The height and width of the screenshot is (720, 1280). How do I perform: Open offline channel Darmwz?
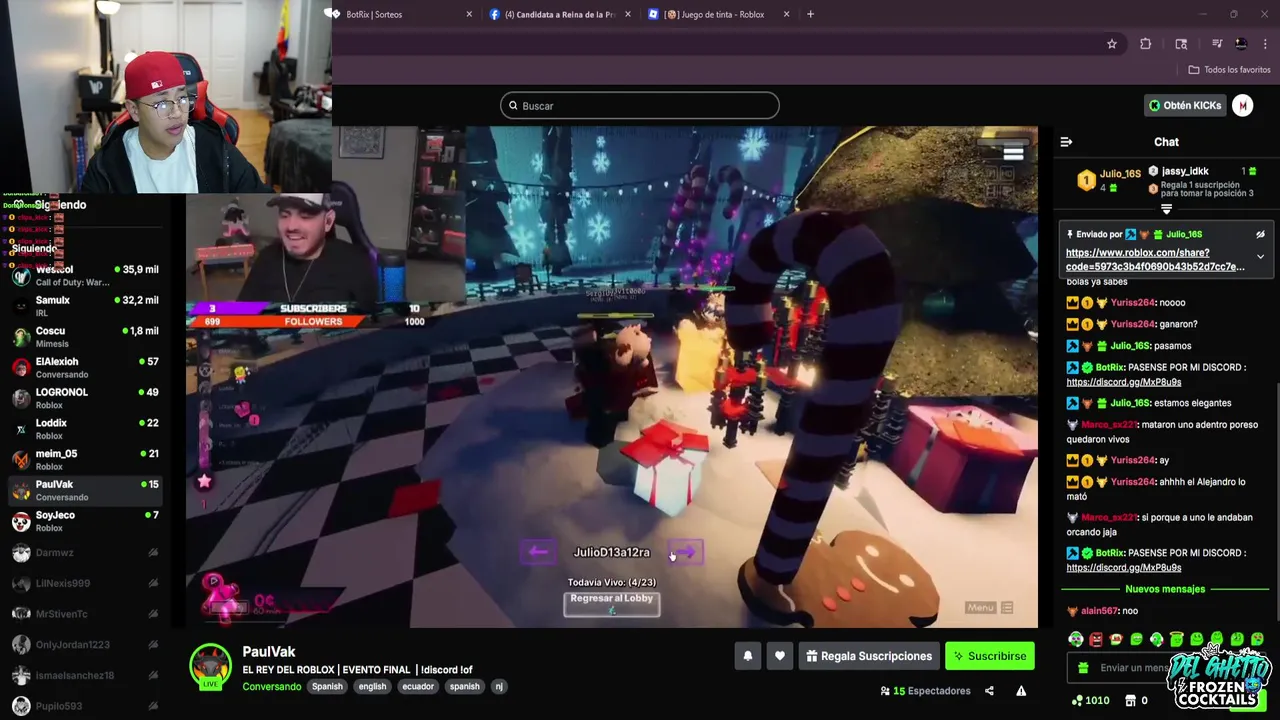click(85, 552)
